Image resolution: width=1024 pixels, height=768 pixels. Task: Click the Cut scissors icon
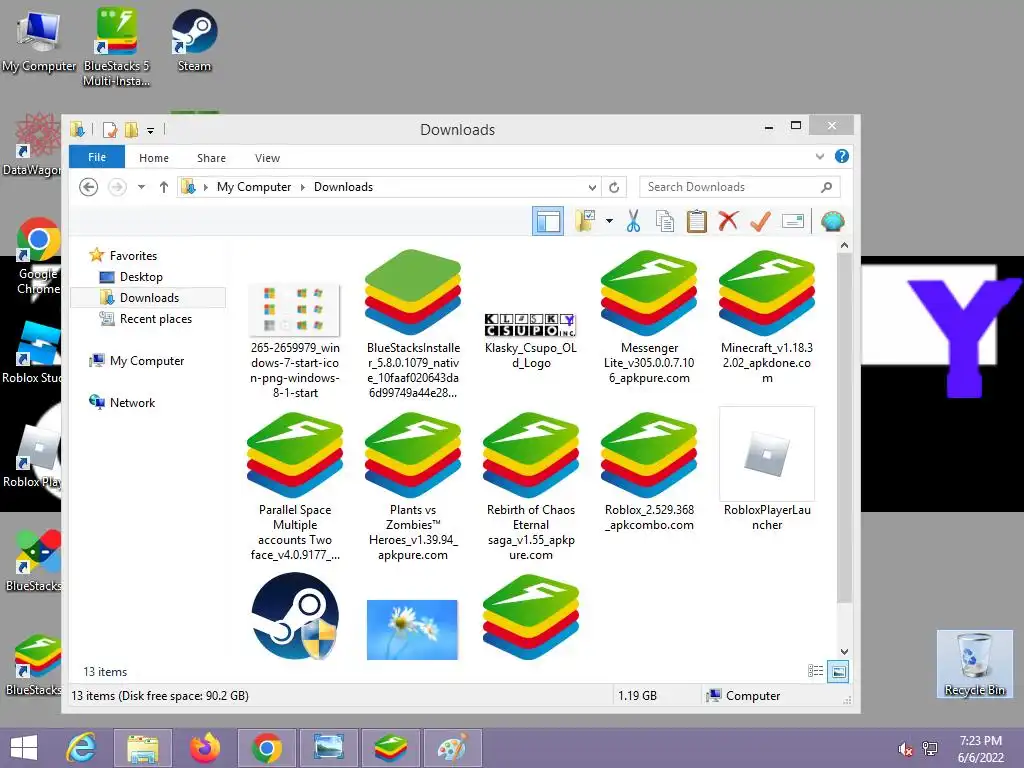(x=633, y=221)
